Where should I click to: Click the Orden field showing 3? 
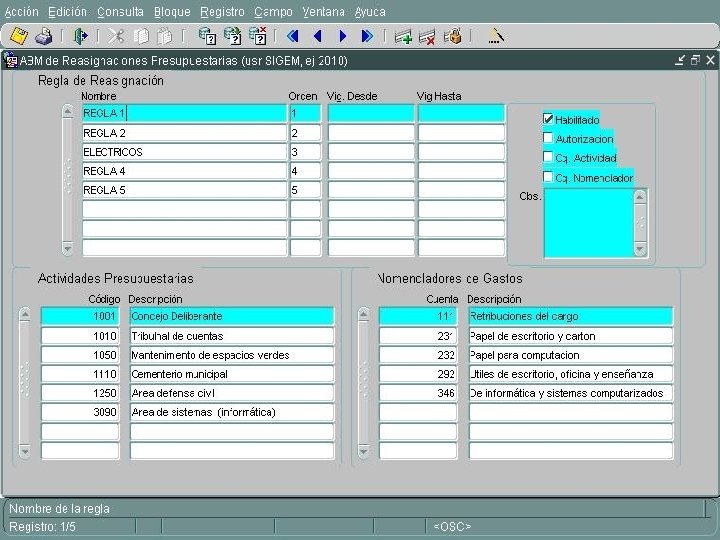pyautogui.click(x=305, y=152)
